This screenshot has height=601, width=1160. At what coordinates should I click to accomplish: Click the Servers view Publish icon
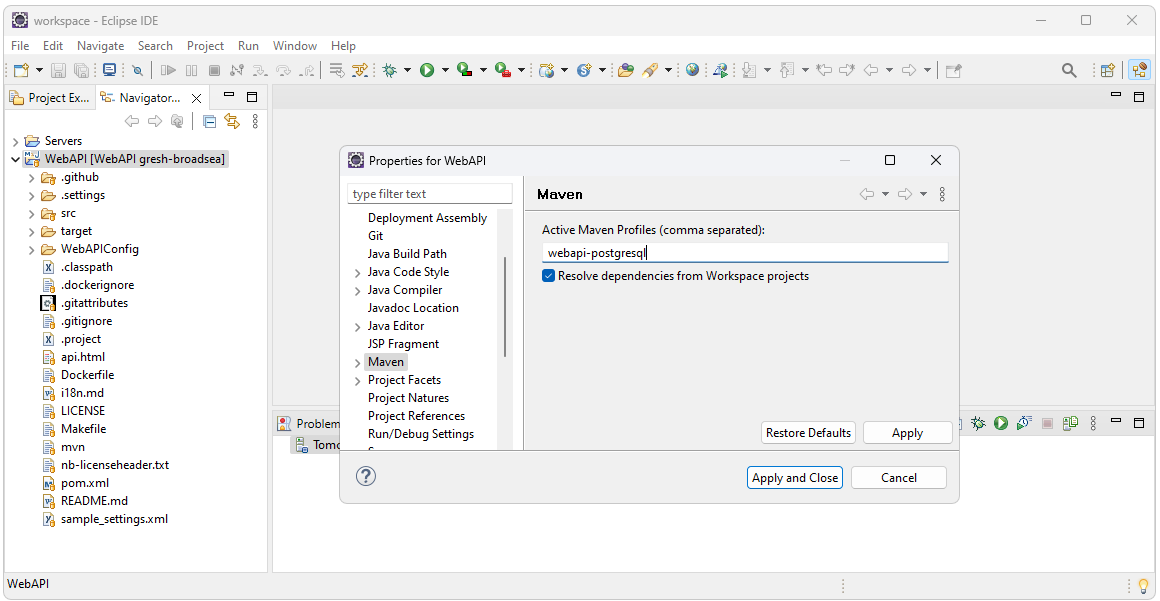click(1070, 423)
